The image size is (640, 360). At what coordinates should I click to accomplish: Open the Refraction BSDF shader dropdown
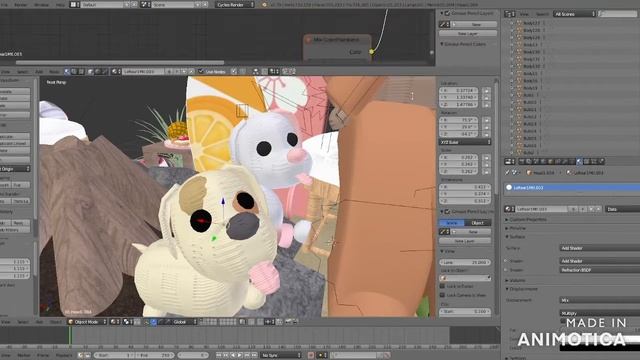click(x=600, y=270)
